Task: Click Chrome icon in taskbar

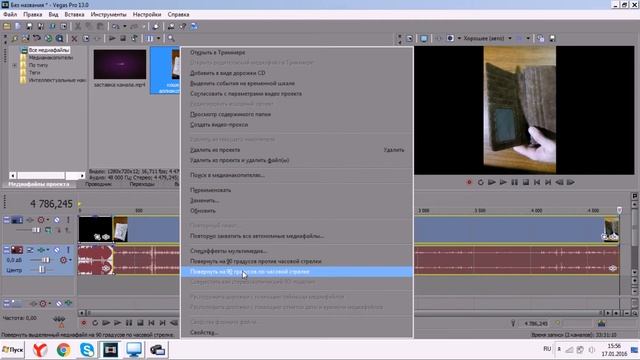Action: 63,350
